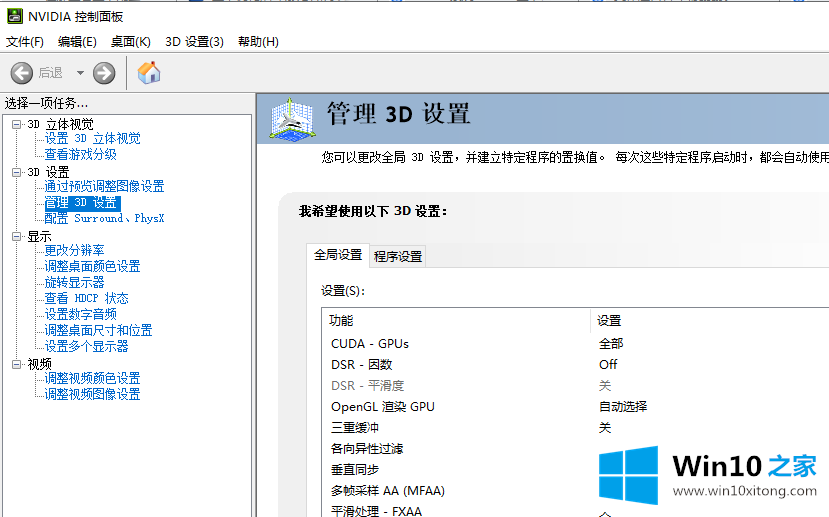Open the 3D 设置(3) menu

[x=195, y=42]
